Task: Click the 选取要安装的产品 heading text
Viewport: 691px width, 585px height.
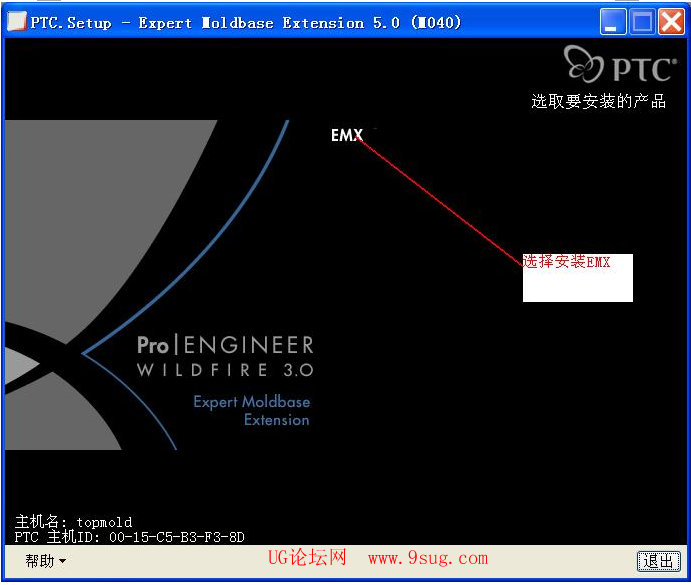Action: (x=598, y=101)
